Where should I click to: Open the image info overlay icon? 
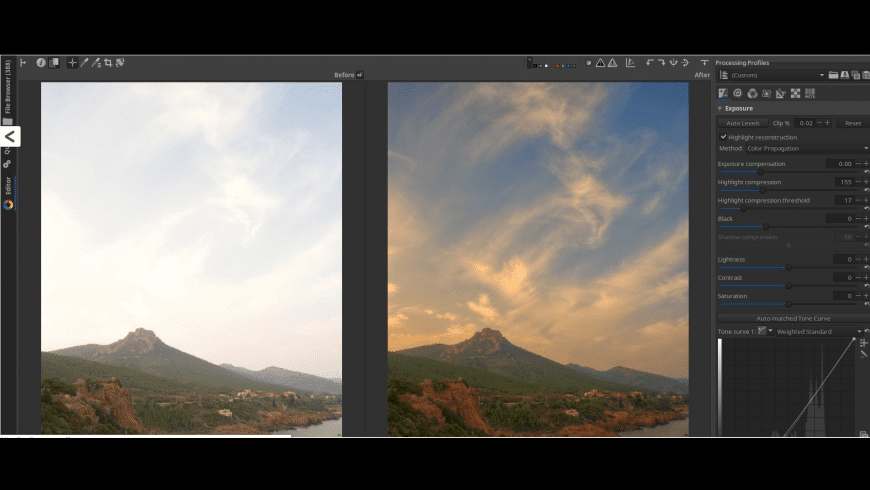click(x=41, y=63)
